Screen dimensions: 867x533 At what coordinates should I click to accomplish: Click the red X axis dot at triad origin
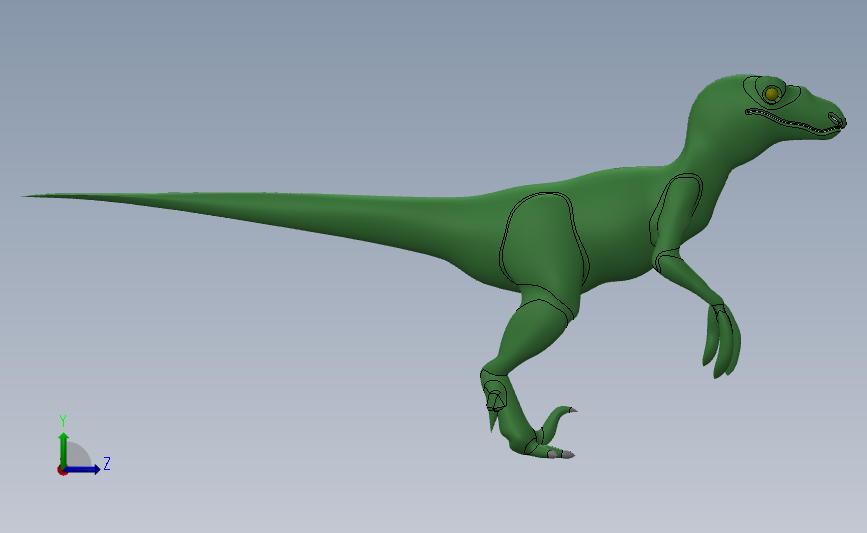(62, 471)
